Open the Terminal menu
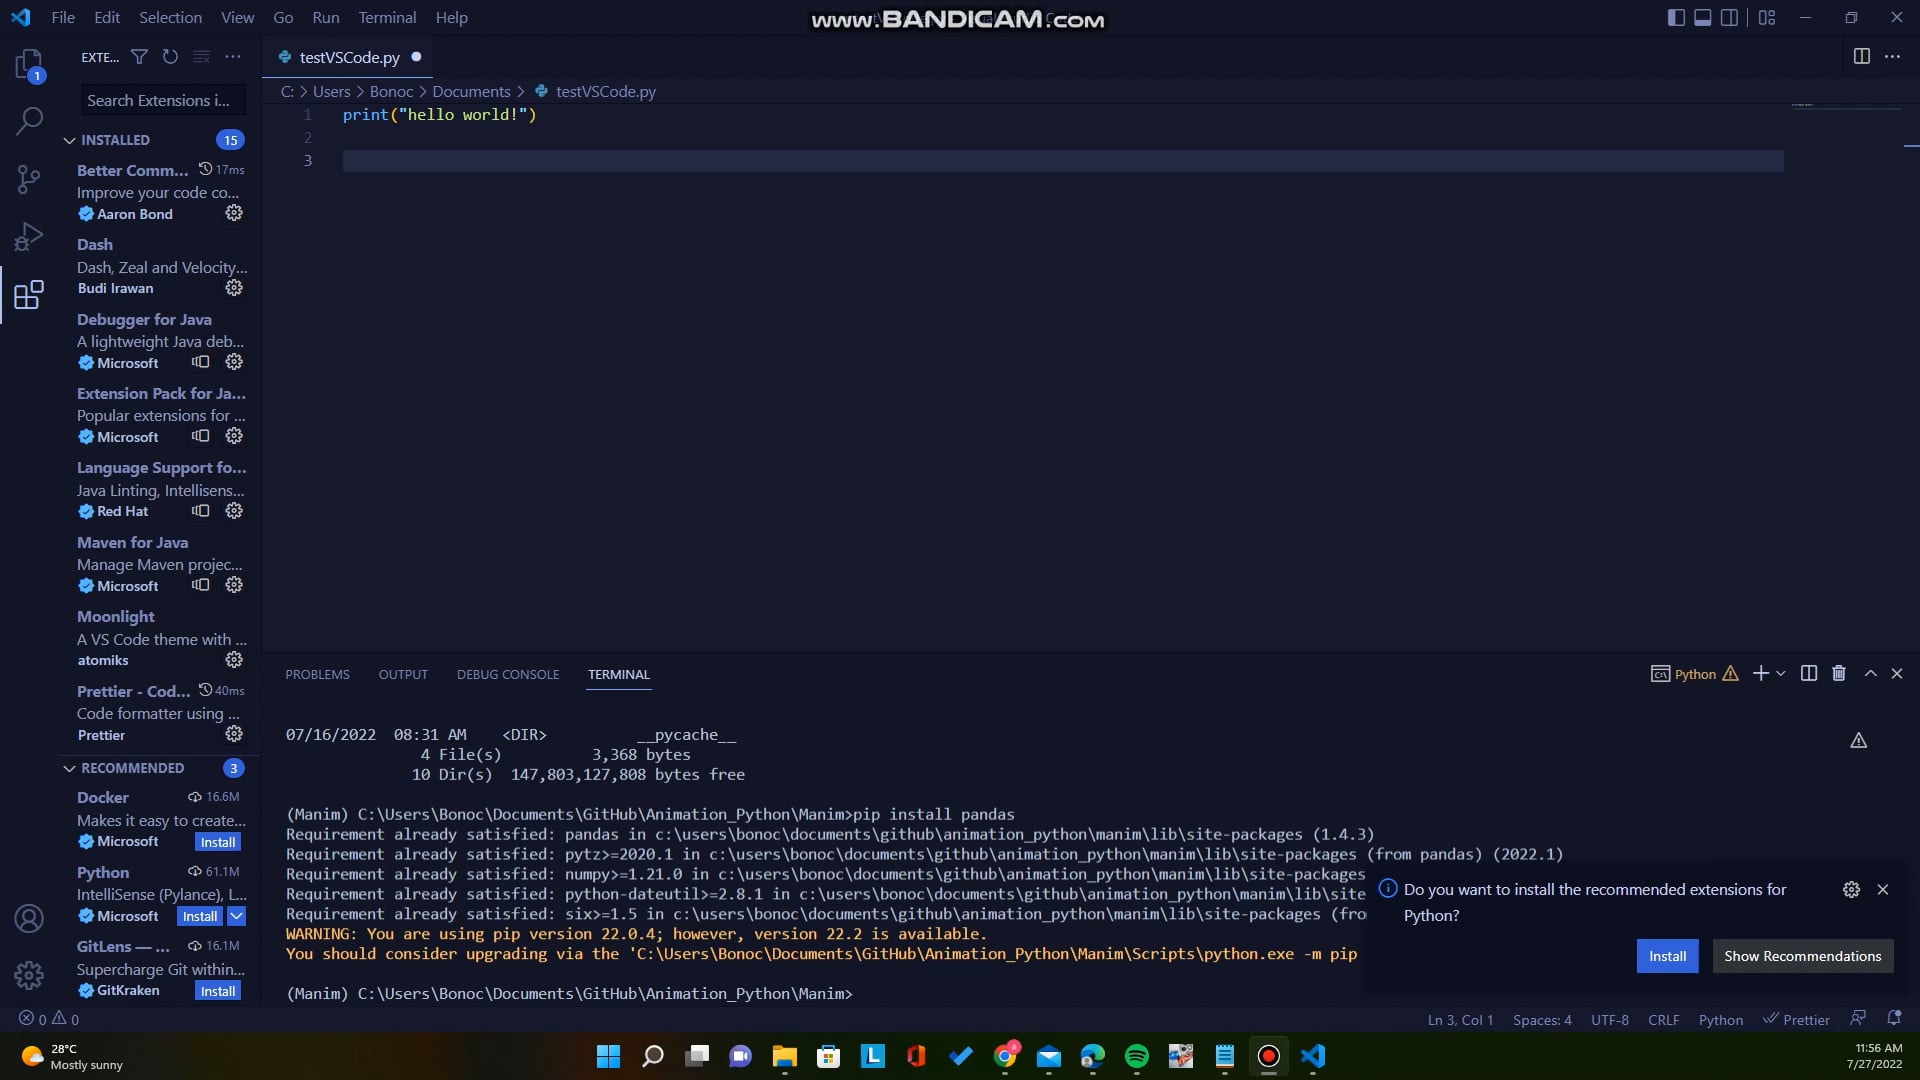Viewport: 1920px width, 1080px height. (x=387, y=17)
